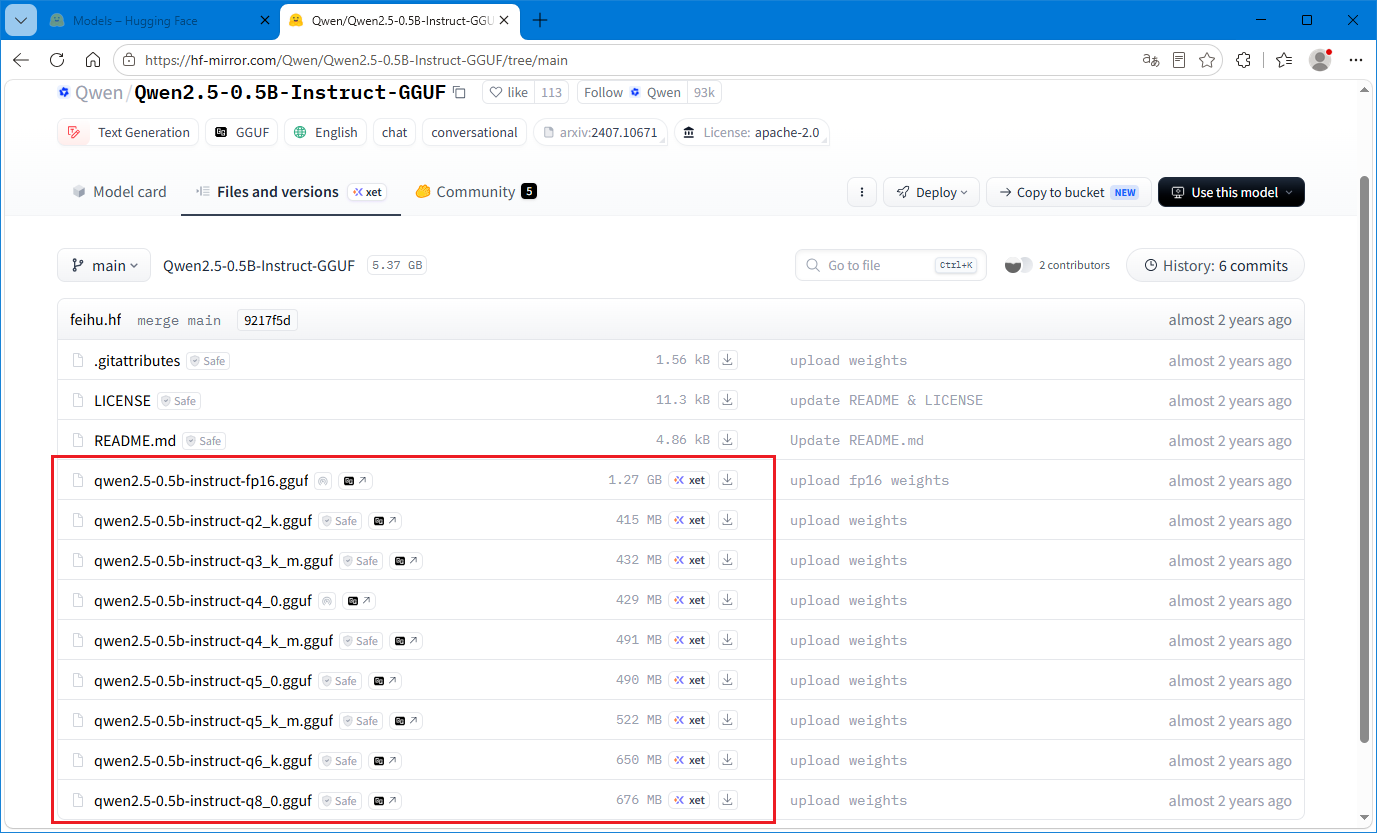Open the browser profile avatar
Viewport: 1377px width, 833px height.
(1320, 60)
